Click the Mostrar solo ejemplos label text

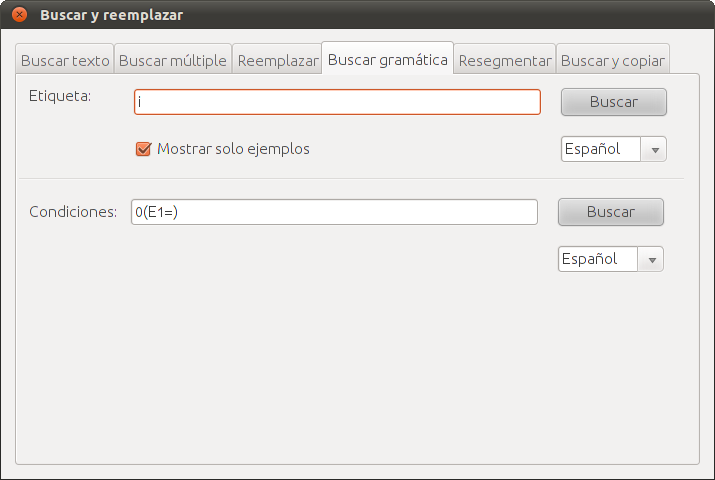[x=233, y=149]
